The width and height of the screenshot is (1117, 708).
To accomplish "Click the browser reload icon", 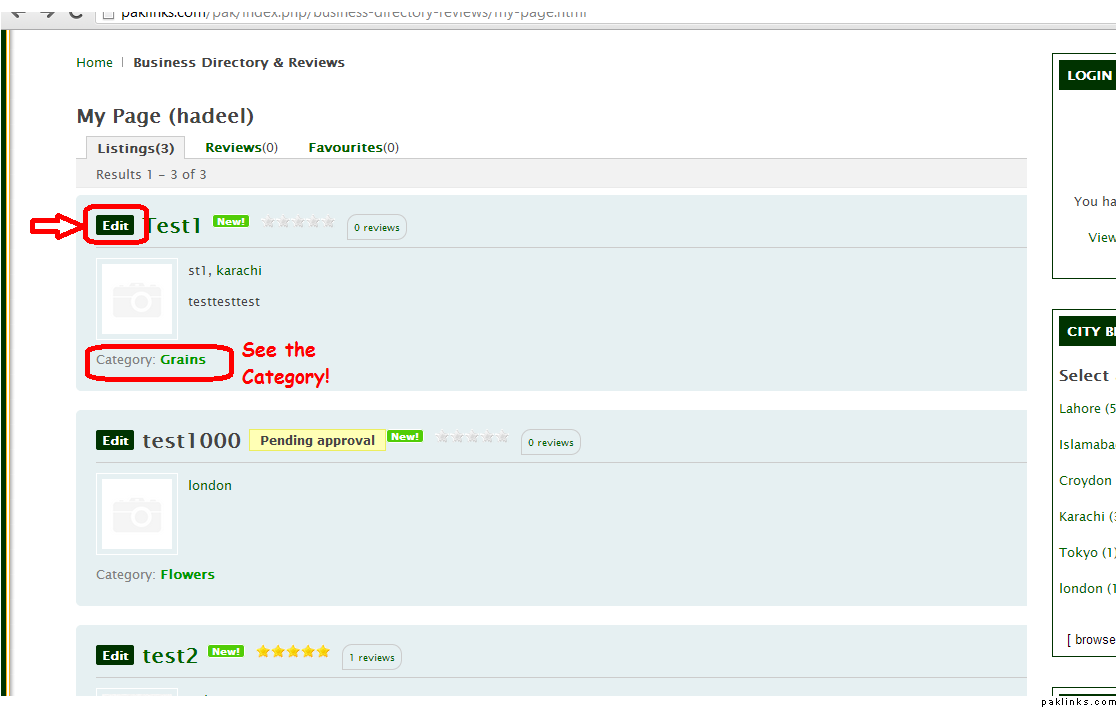I will 76,12.
